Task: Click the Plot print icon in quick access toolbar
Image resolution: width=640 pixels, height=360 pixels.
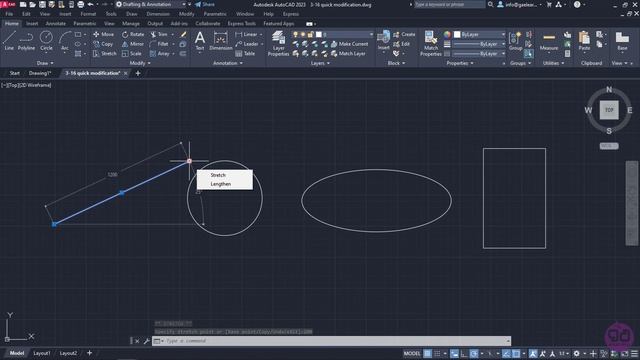Action: click(x=81, y=4)
